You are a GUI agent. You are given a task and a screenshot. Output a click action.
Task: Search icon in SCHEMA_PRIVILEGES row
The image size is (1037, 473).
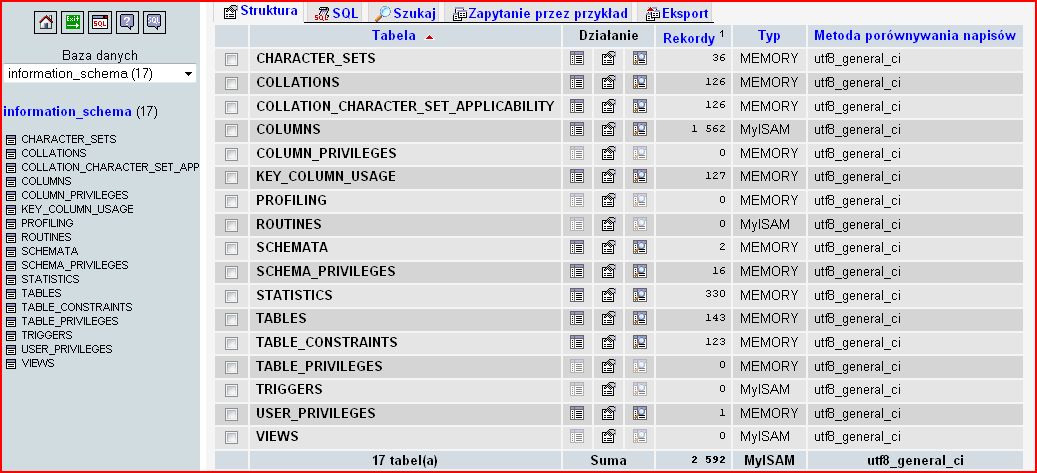pyautogui.click(x=640, y=271)
